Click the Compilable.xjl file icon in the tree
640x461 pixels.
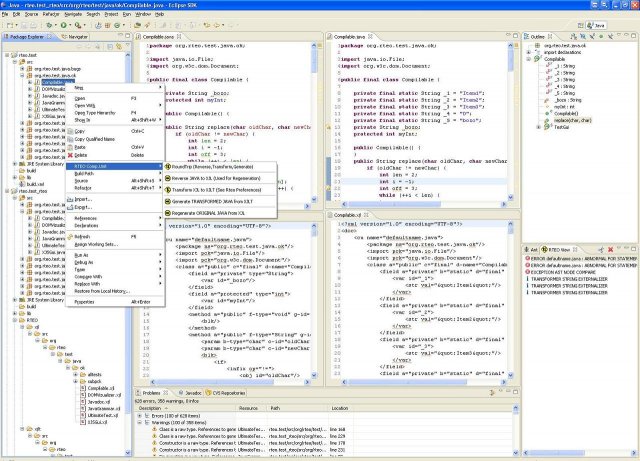click(83, 388)
